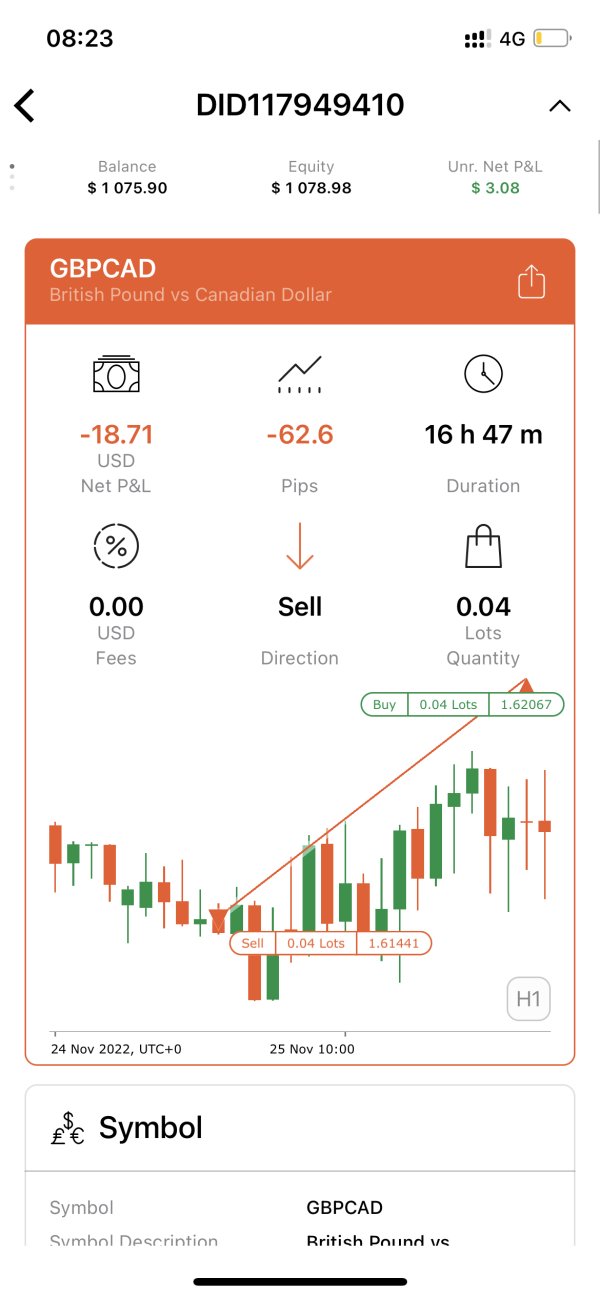Tap the Unr. Net P&L value

click(x=495, y=187)
